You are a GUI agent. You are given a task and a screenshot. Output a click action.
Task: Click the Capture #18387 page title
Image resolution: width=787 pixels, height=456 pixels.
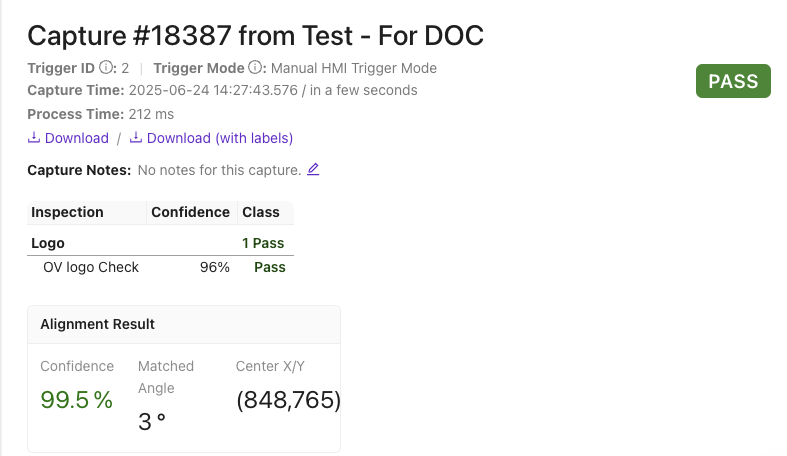click(x=255, y=36)
